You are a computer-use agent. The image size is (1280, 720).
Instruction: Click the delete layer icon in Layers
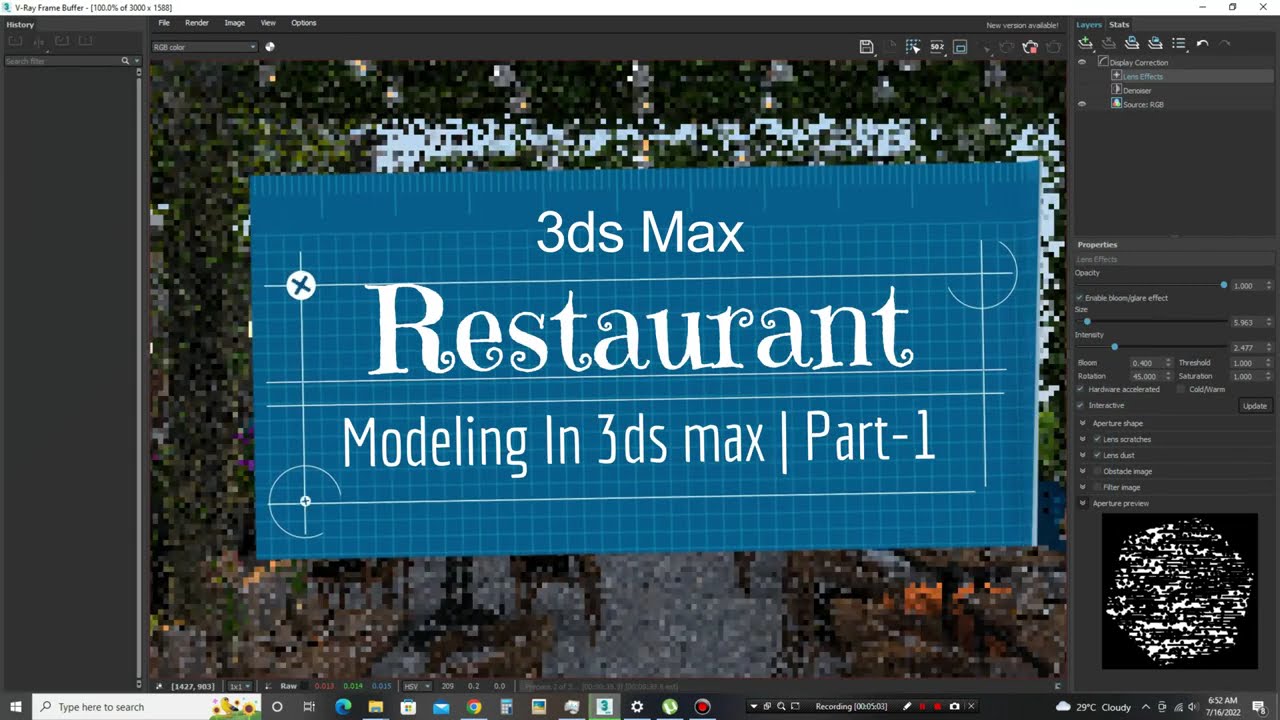(1109, 43)
